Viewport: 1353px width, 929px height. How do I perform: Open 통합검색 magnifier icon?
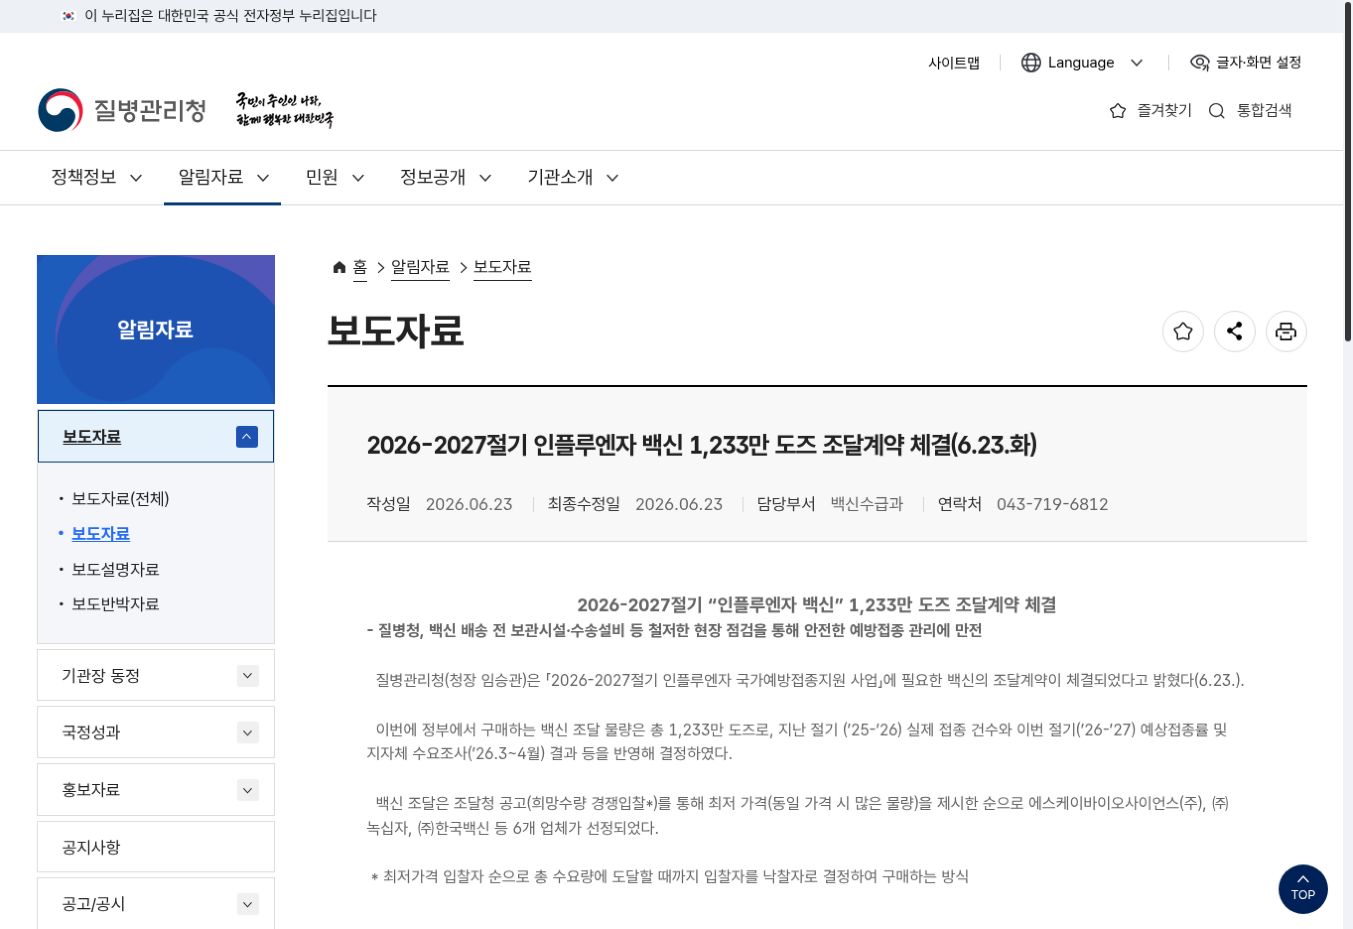coord(1217,111)
